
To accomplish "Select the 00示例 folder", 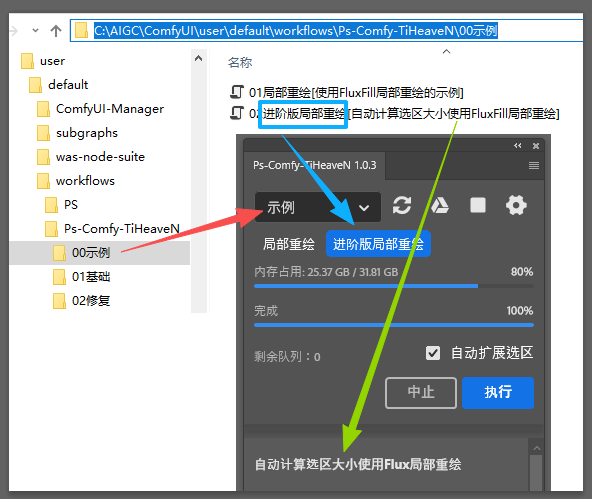I will pyautogui.click(x=91, y=253).
